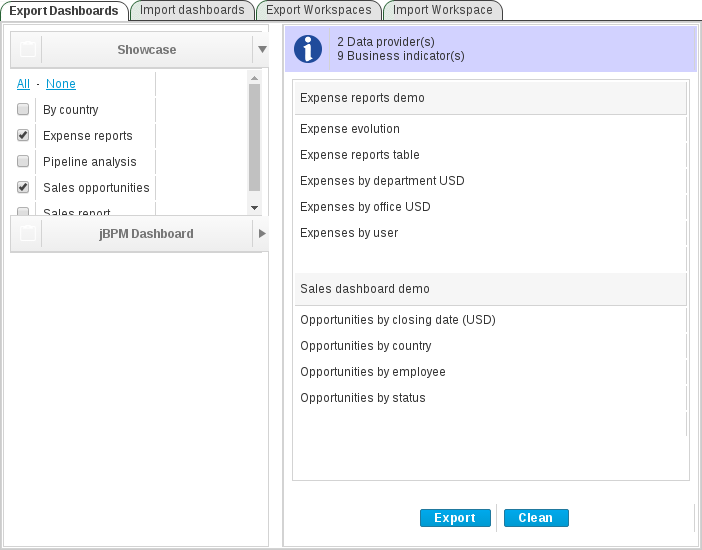Click the Showcase section header title

click(x=147, y=50)
